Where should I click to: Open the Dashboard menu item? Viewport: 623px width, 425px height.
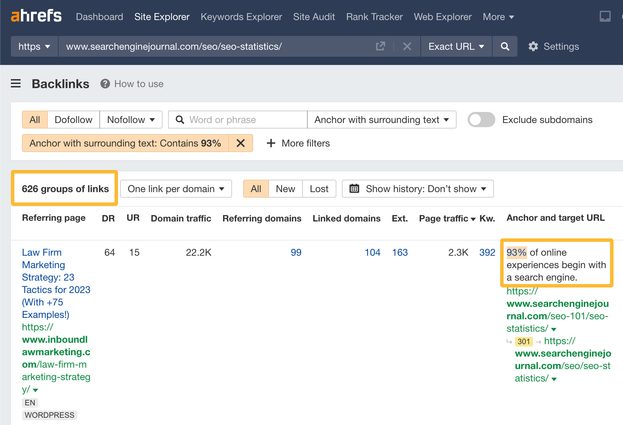(x=99, y=17)
